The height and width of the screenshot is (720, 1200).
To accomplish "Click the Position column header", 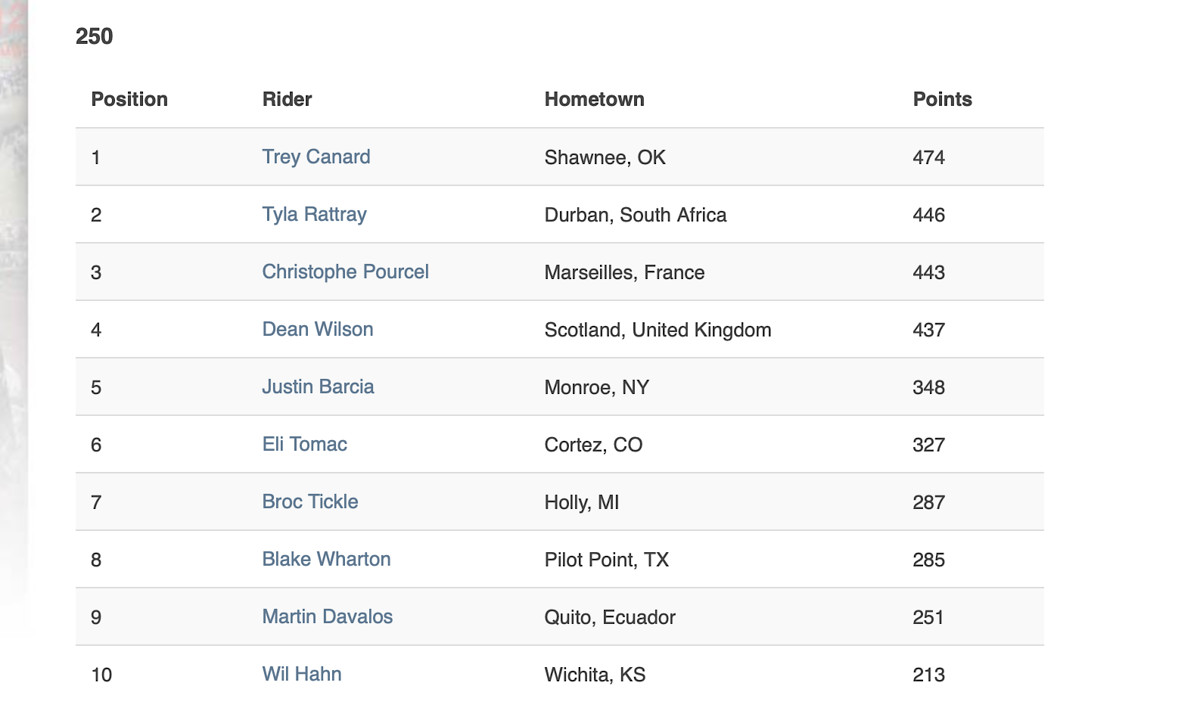I will [x=129, y=99].
